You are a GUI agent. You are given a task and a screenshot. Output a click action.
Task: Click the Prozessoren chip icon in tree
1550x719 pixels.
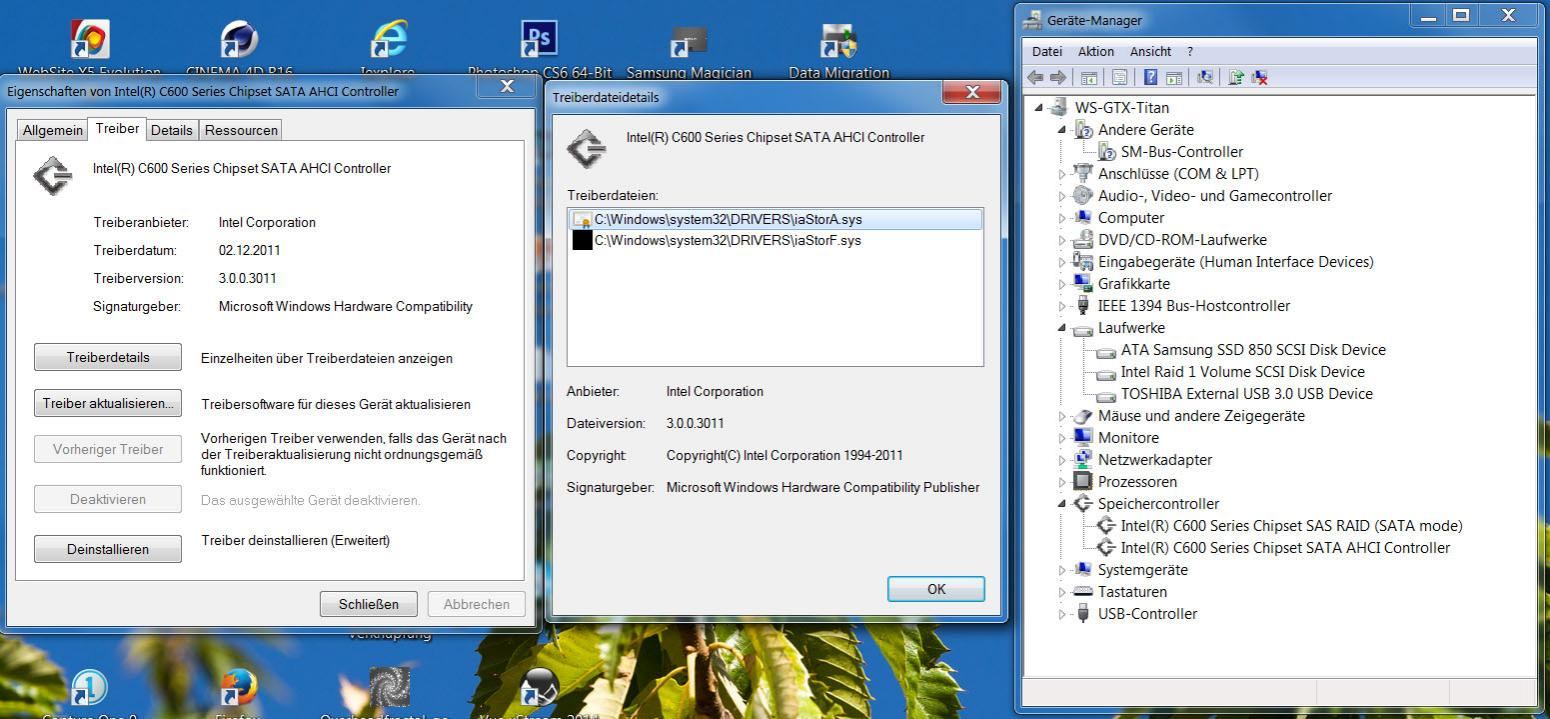[1083, 482]
